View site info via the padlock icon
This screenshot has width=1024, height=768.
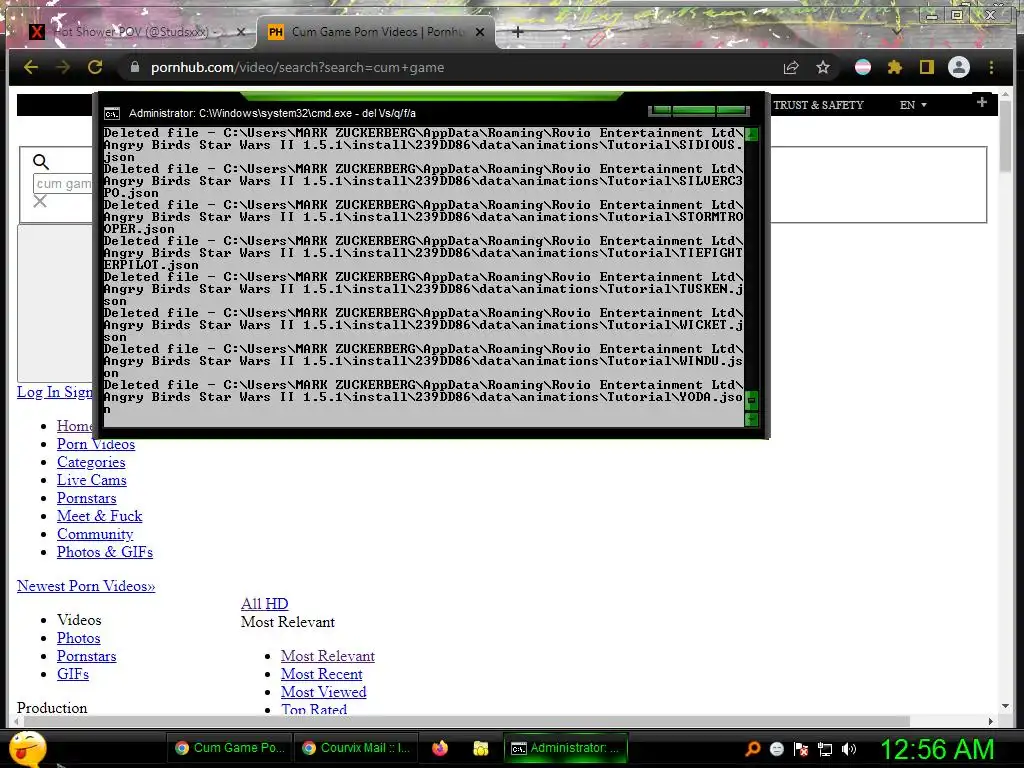pos(135,67)
